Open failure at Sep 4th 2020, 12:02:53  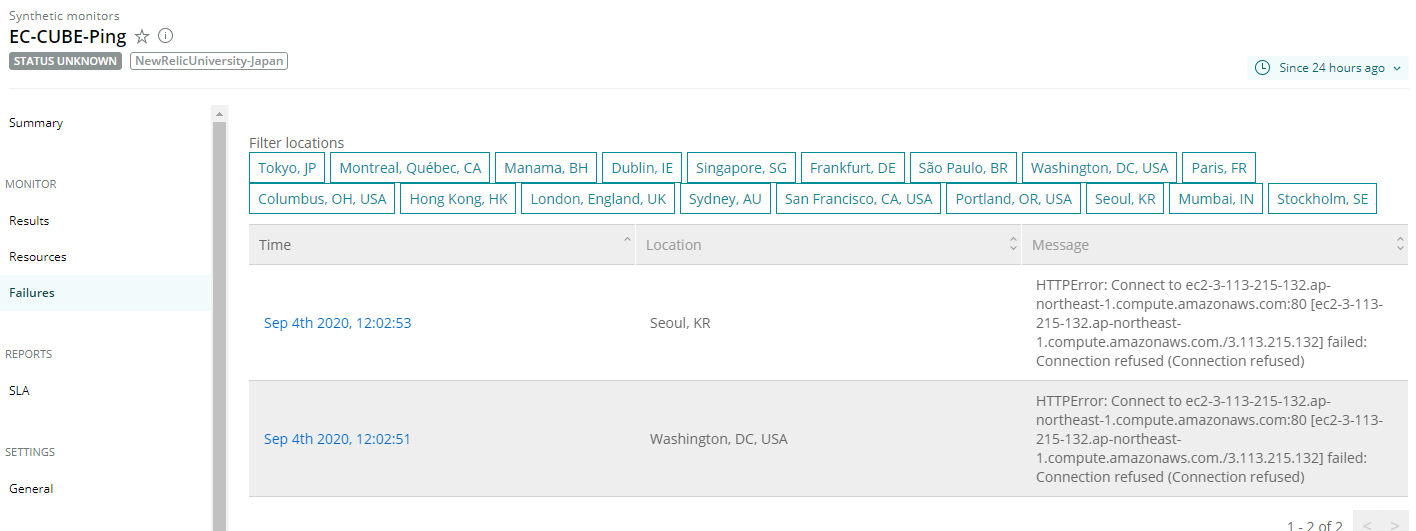[337, 323]
